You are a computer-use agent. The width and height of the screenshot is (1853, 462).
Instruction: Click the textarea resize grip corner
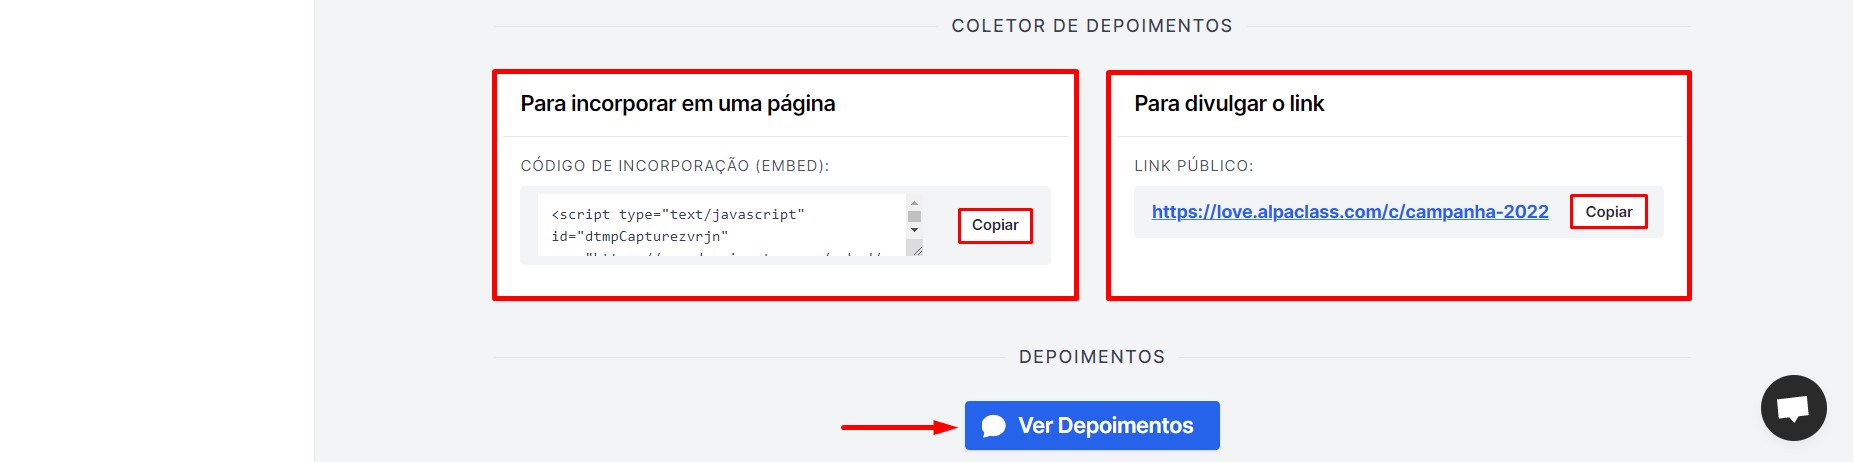coord(915,248)
